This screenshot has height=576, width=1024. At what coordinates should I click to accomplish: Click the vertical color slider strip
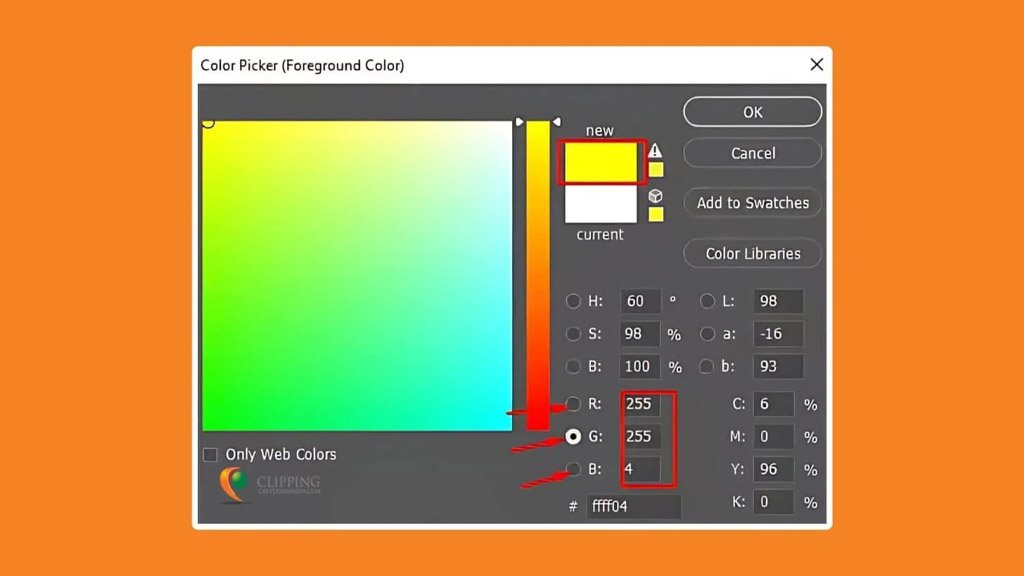(x=538, y=275)
